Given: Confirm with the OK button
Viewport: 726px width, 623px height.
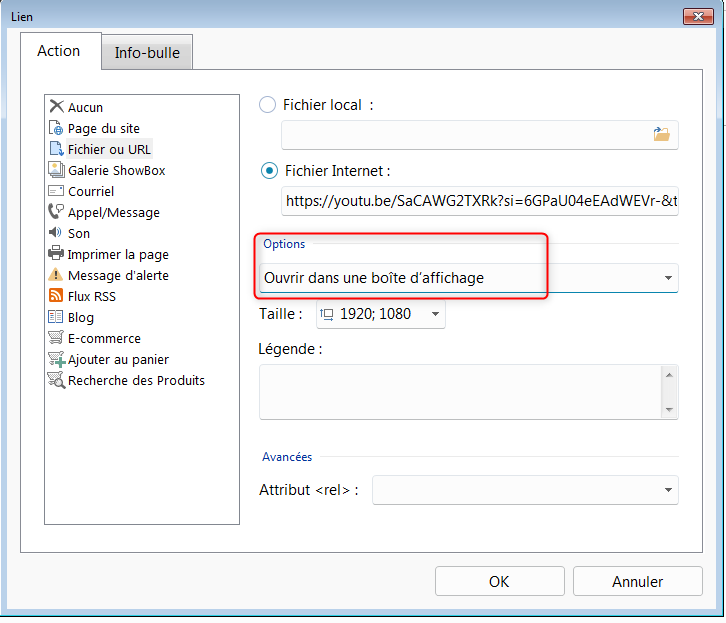Looking at the screenshot, I should 500,581.
